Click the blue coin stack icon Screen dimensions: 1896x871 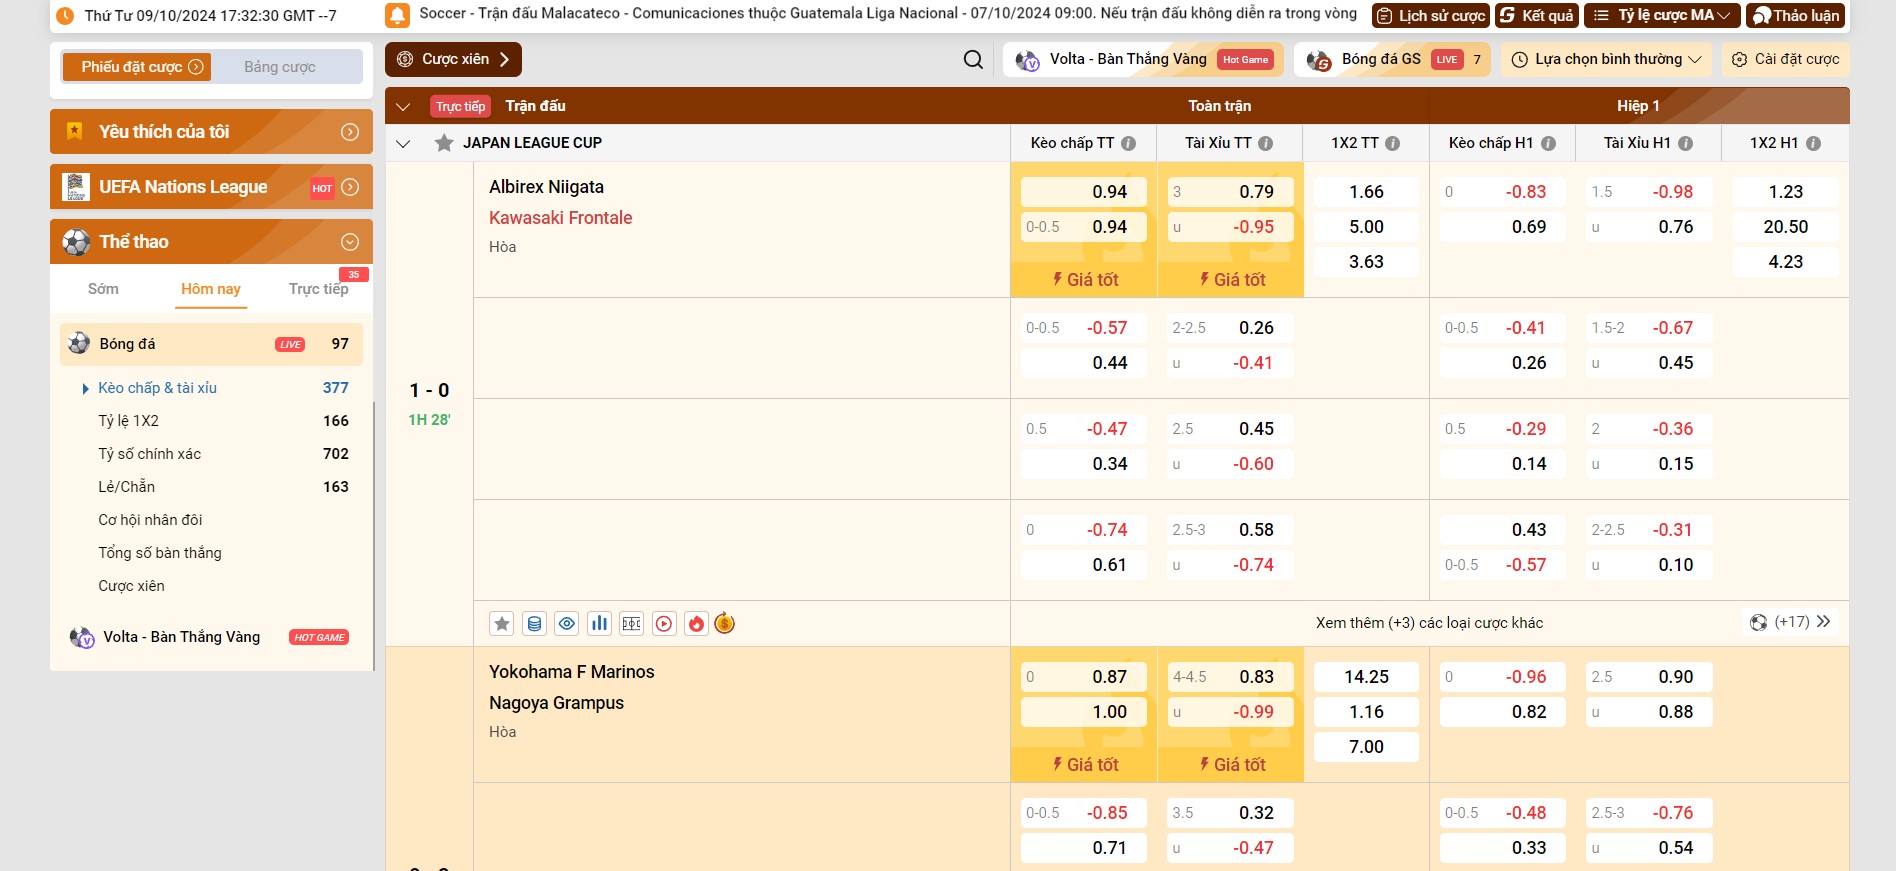(x=535, y=624)
